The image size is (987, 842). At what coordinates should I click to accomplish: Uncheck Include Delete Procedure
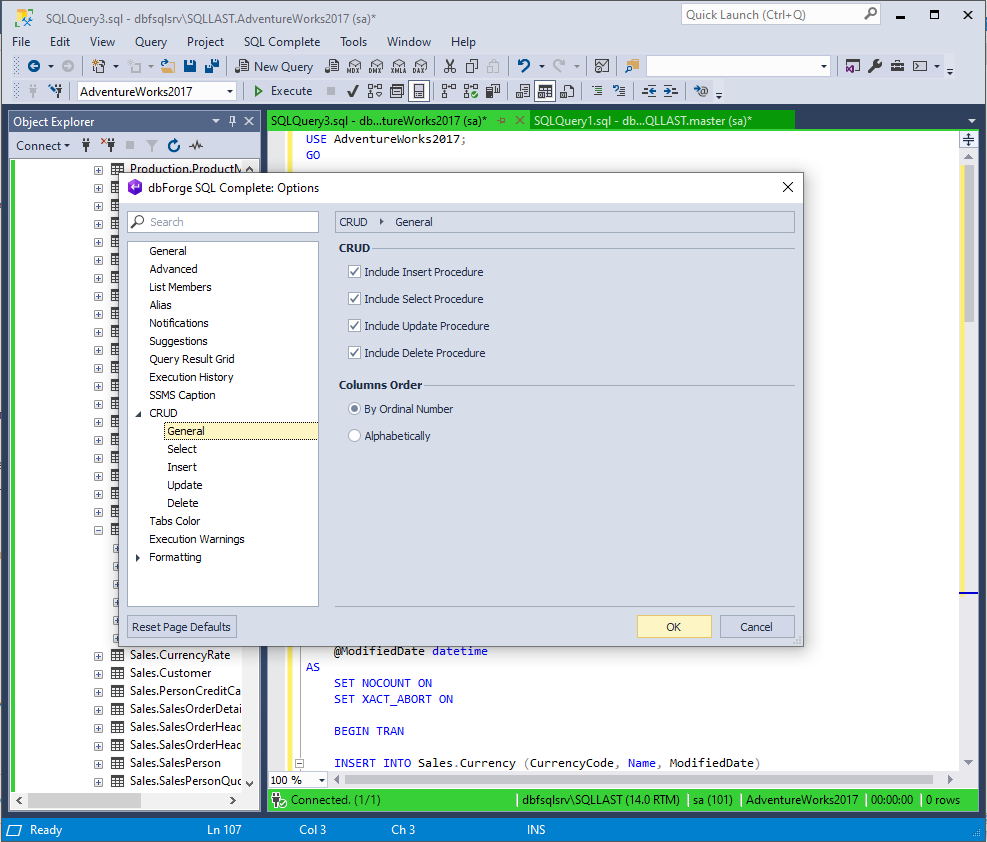[x=354, y=353]
